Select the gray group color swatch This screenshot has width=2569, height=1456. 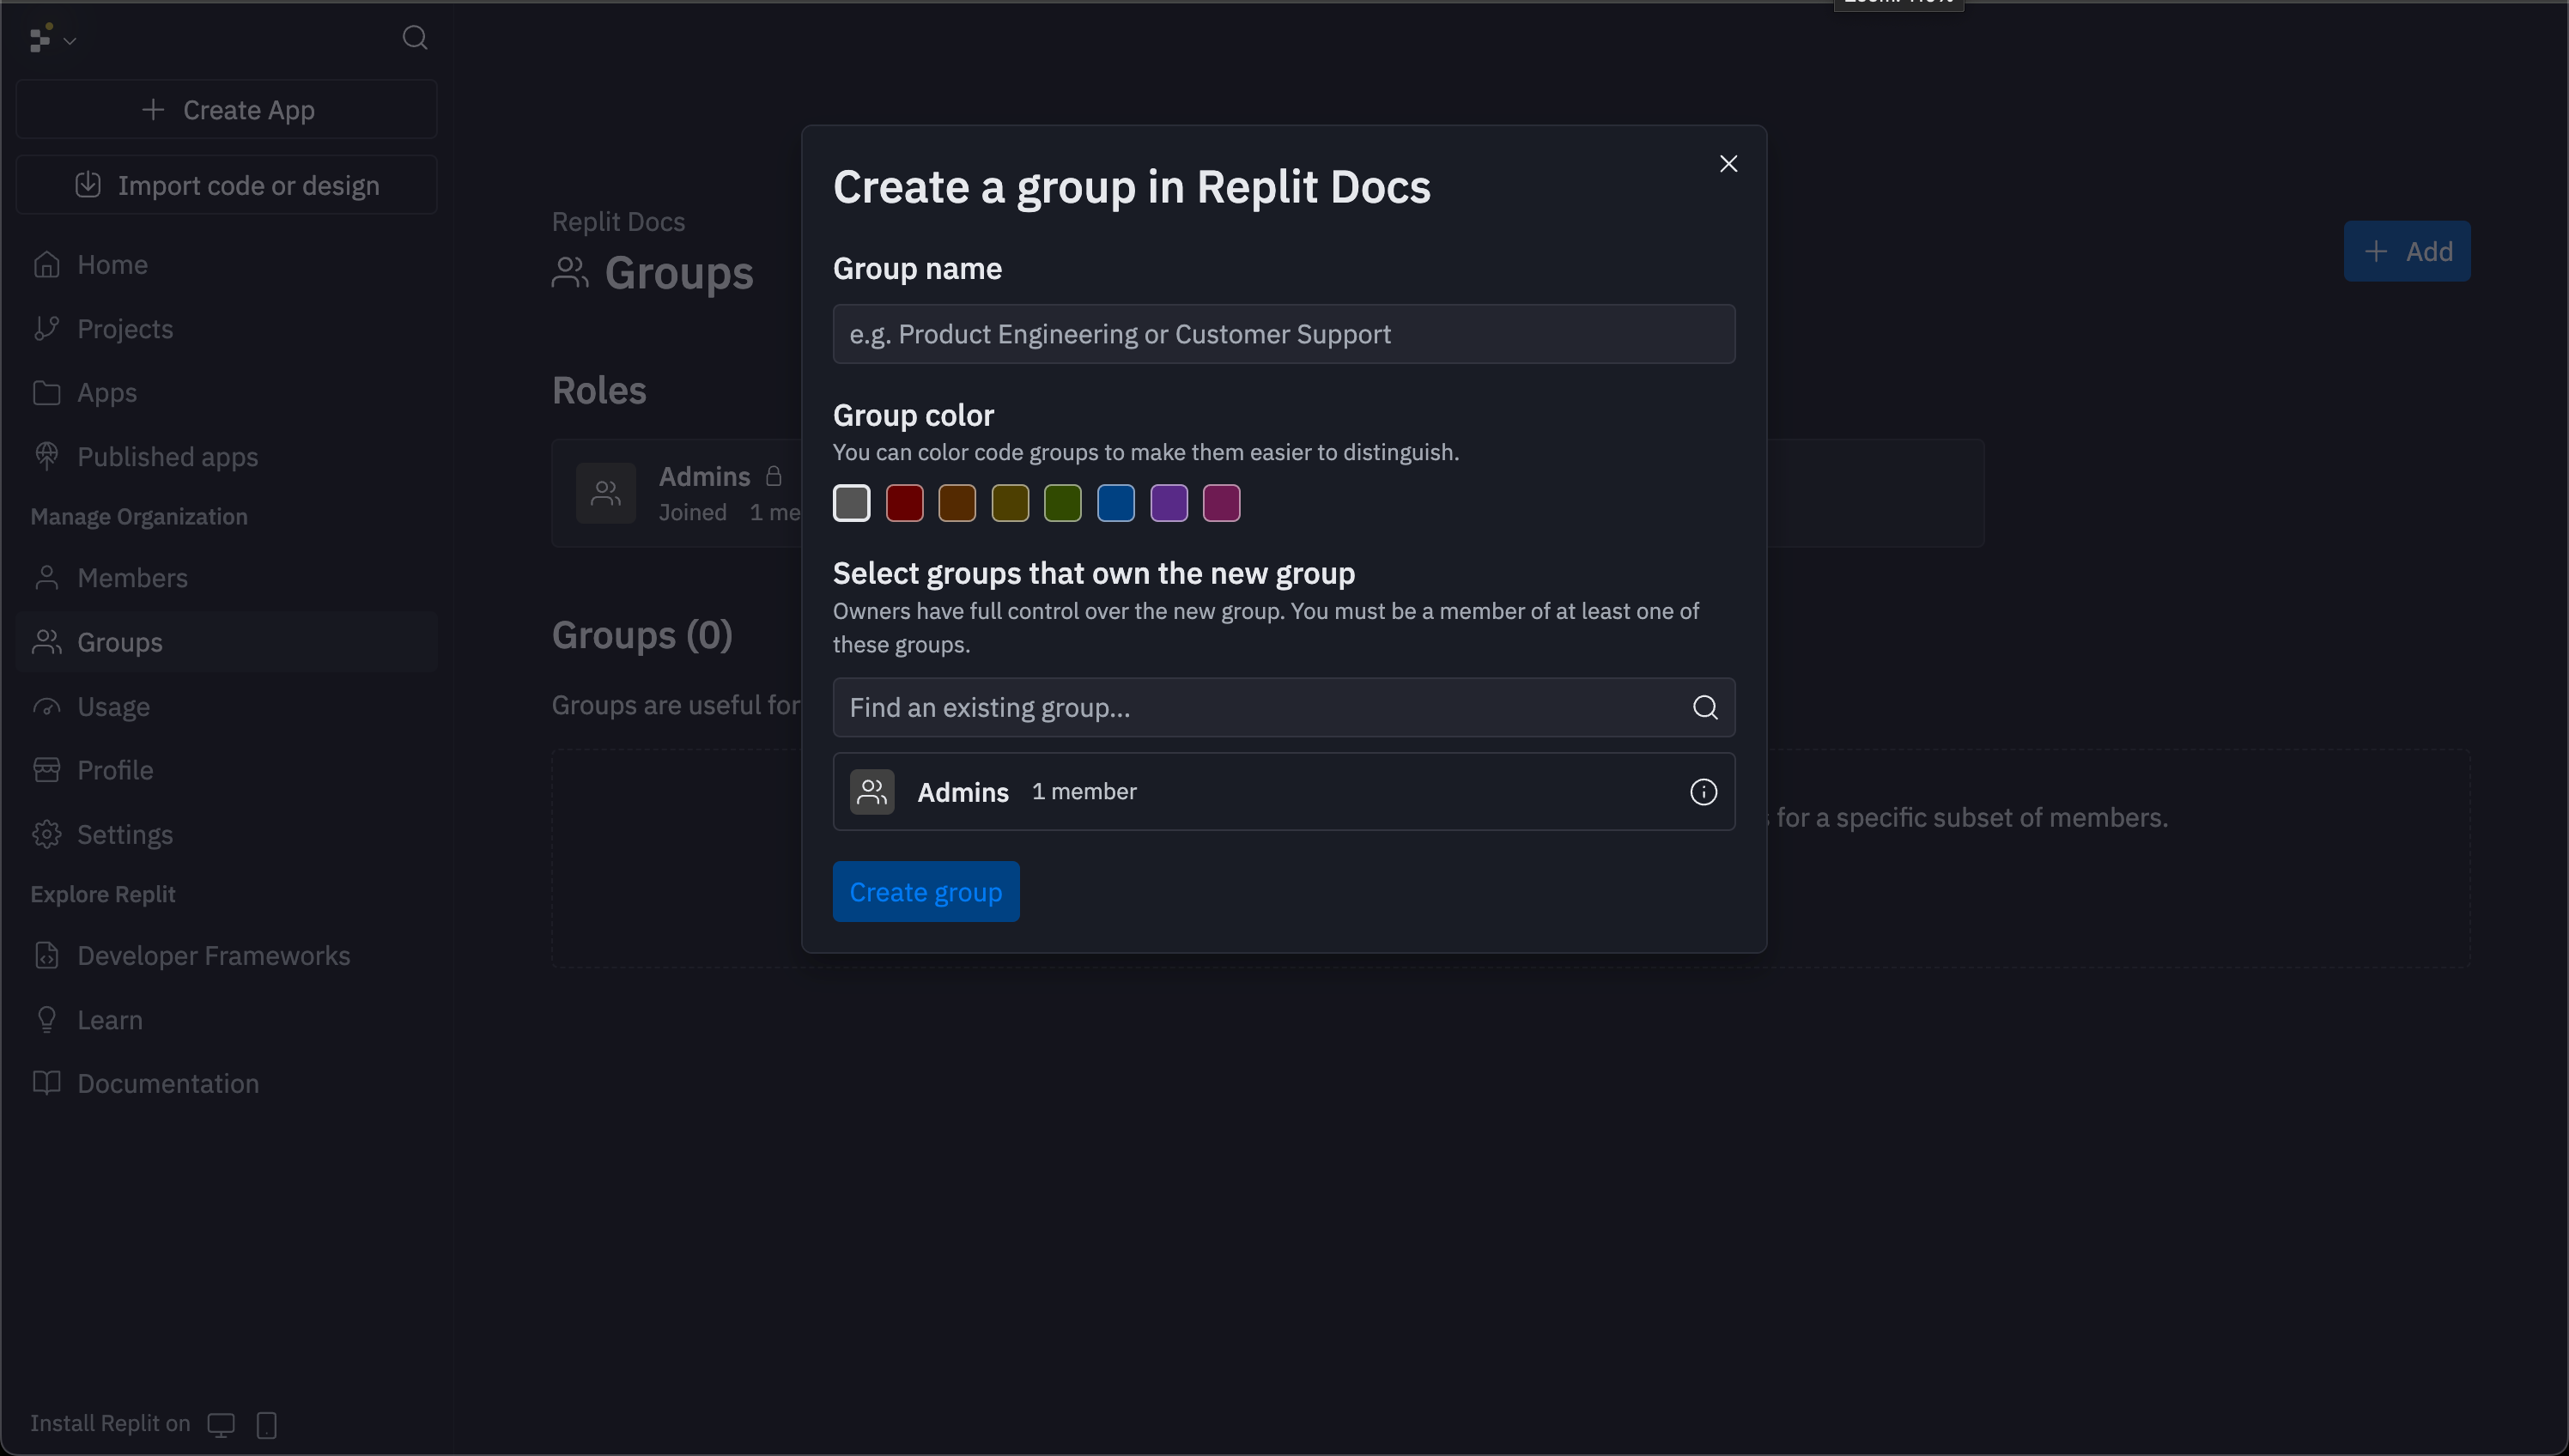851,503
